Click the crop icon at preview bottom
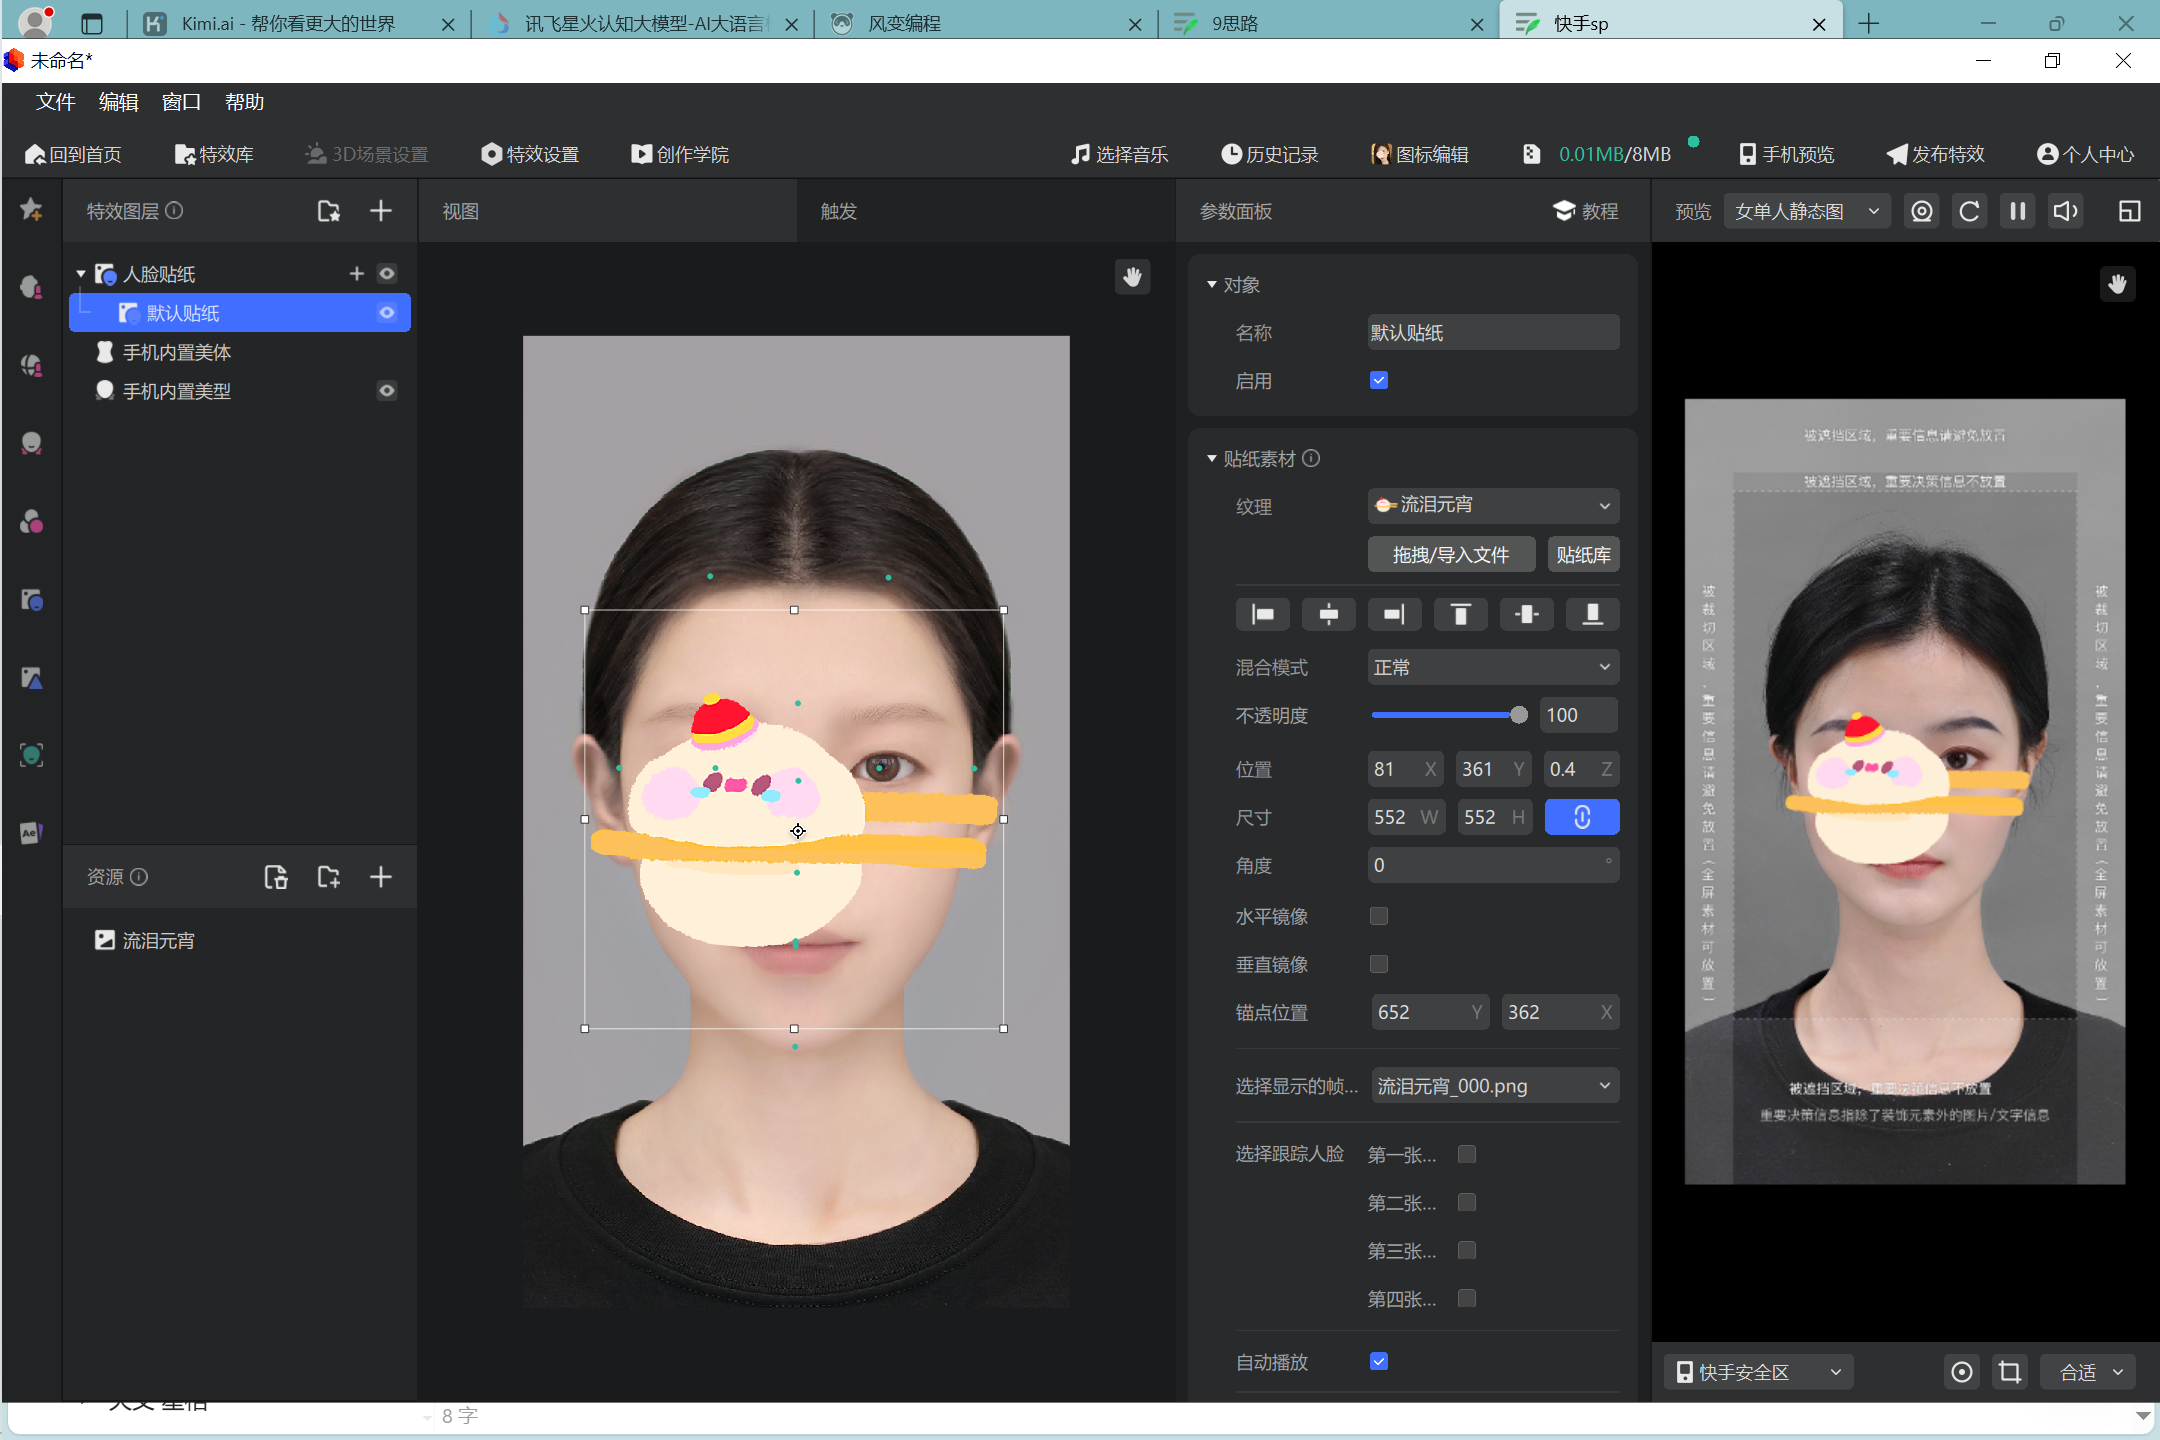Screen dimensions: 2160x1440 click(x=2010, y=1372)
